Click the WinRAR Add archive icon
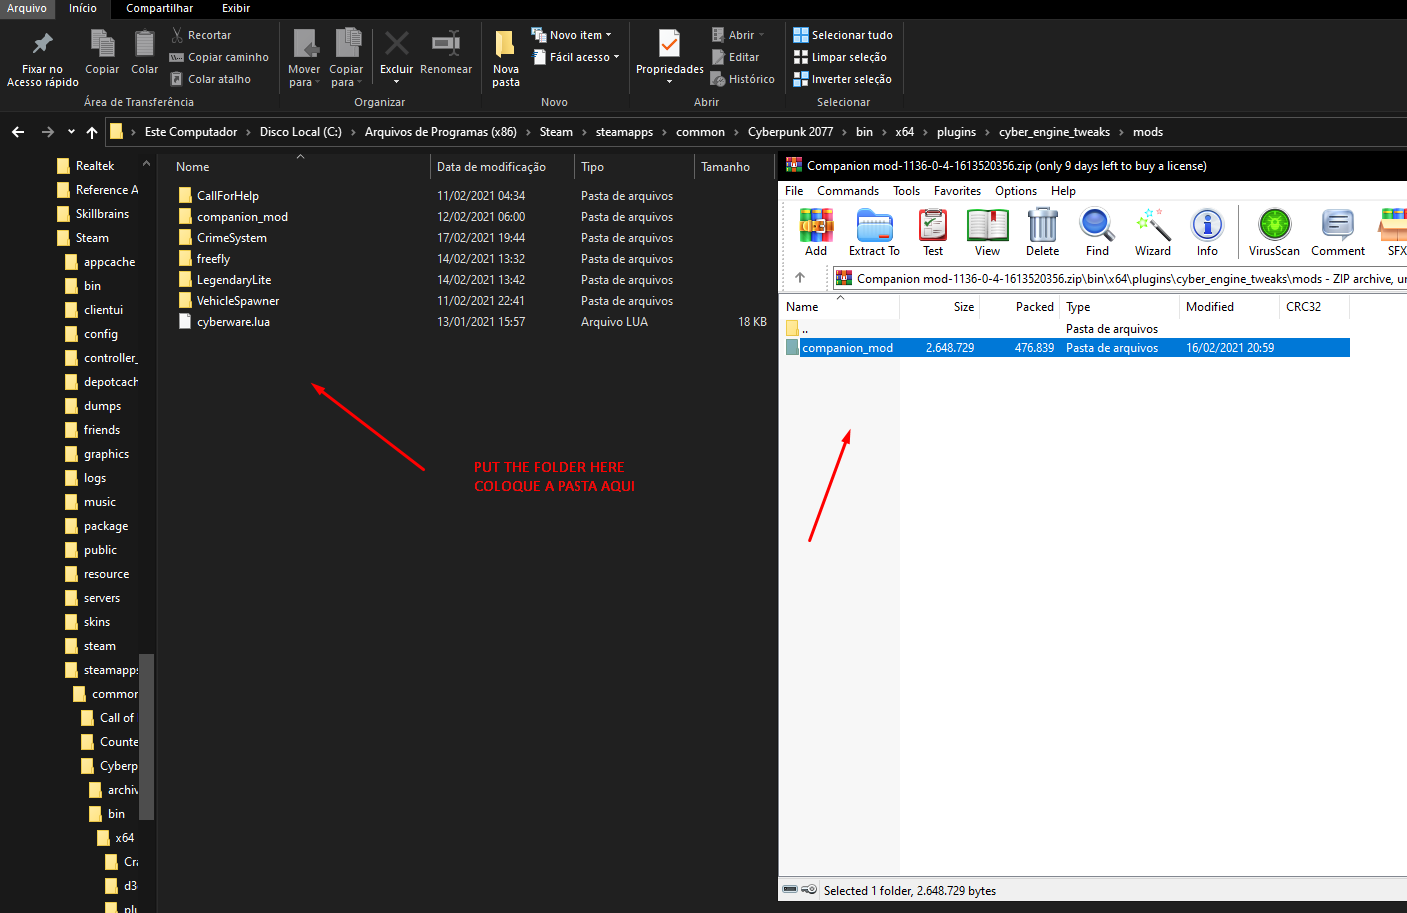The image size is (1407, 913). (x=816, y=232)
